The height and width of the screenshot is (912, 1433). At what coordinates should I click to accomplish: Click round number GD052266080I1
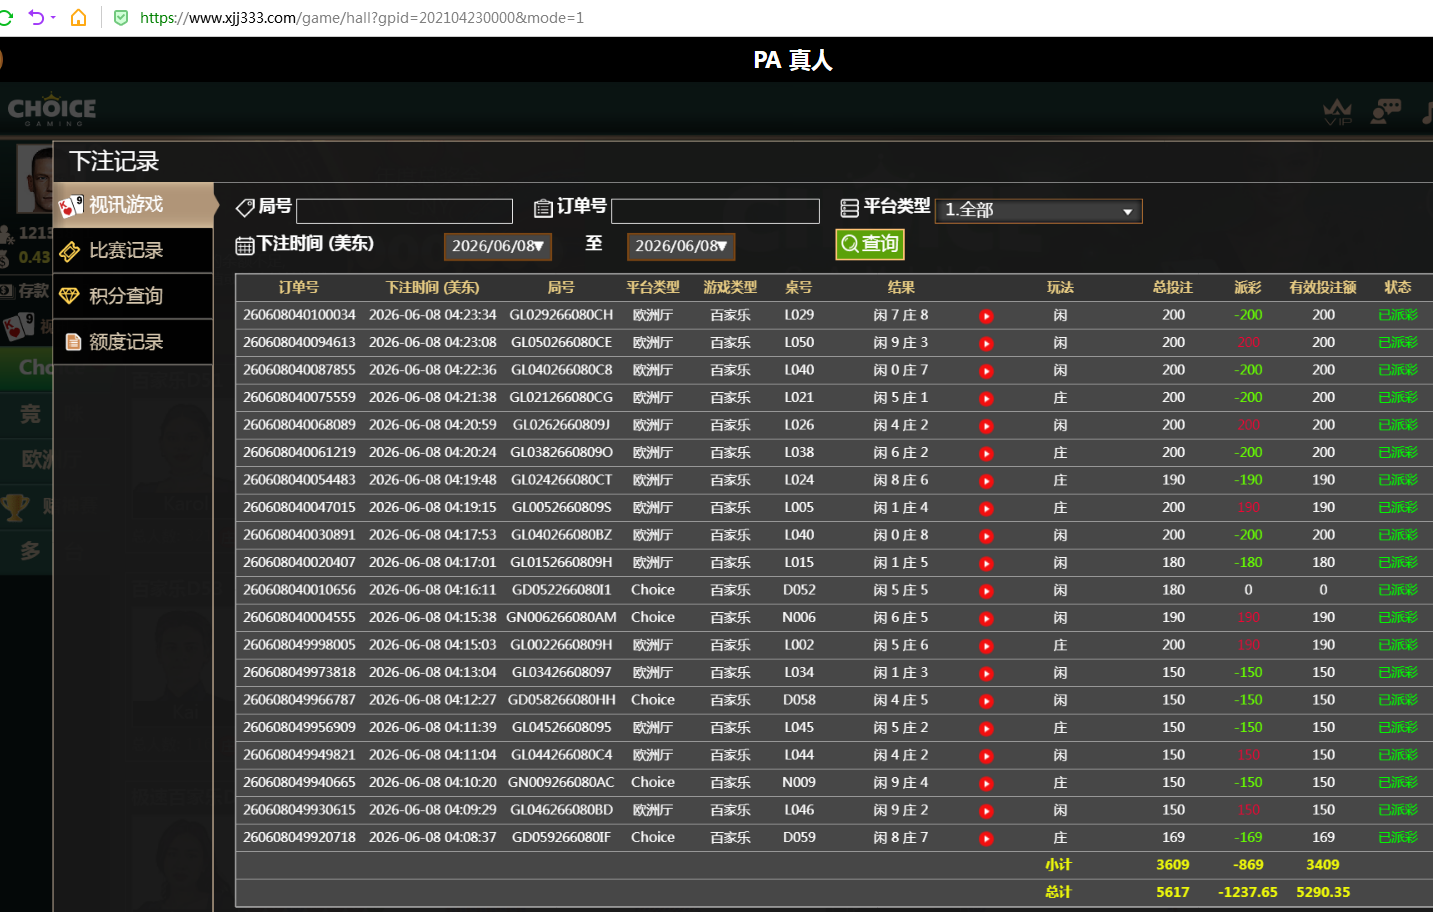[561, 589]
